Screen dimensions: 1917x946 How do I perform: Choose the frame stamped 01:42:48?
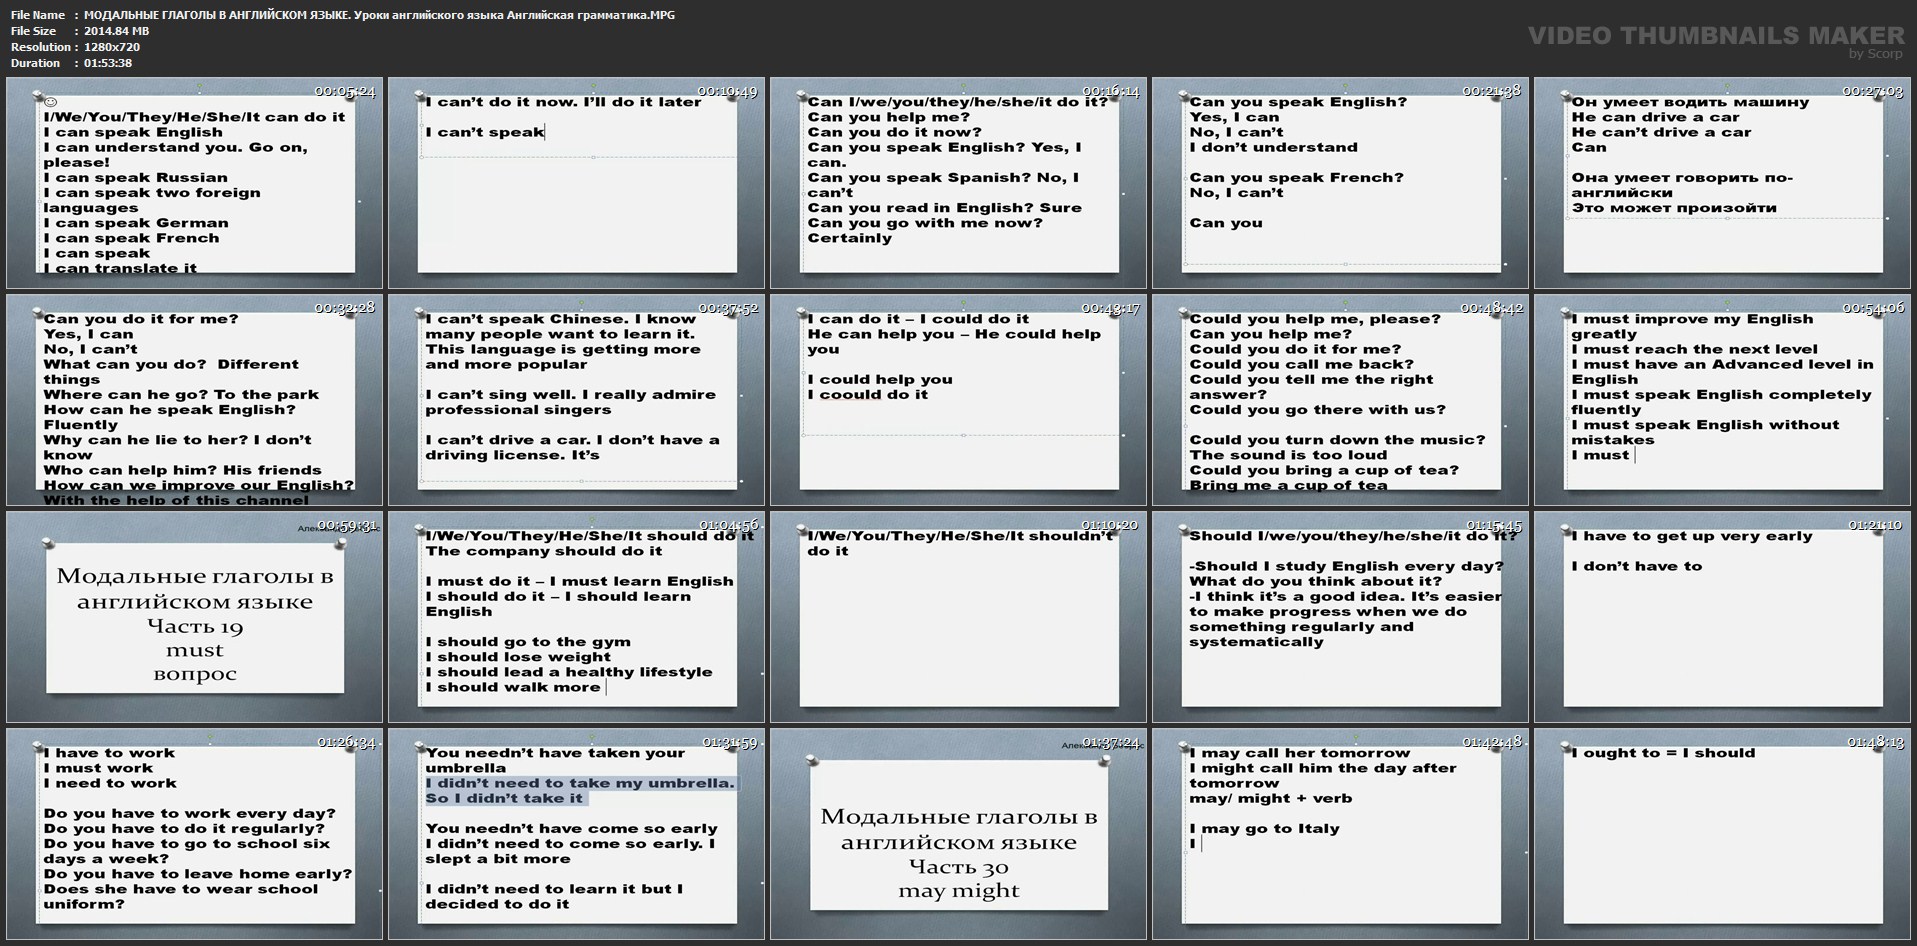click(x=1340, y=834)
